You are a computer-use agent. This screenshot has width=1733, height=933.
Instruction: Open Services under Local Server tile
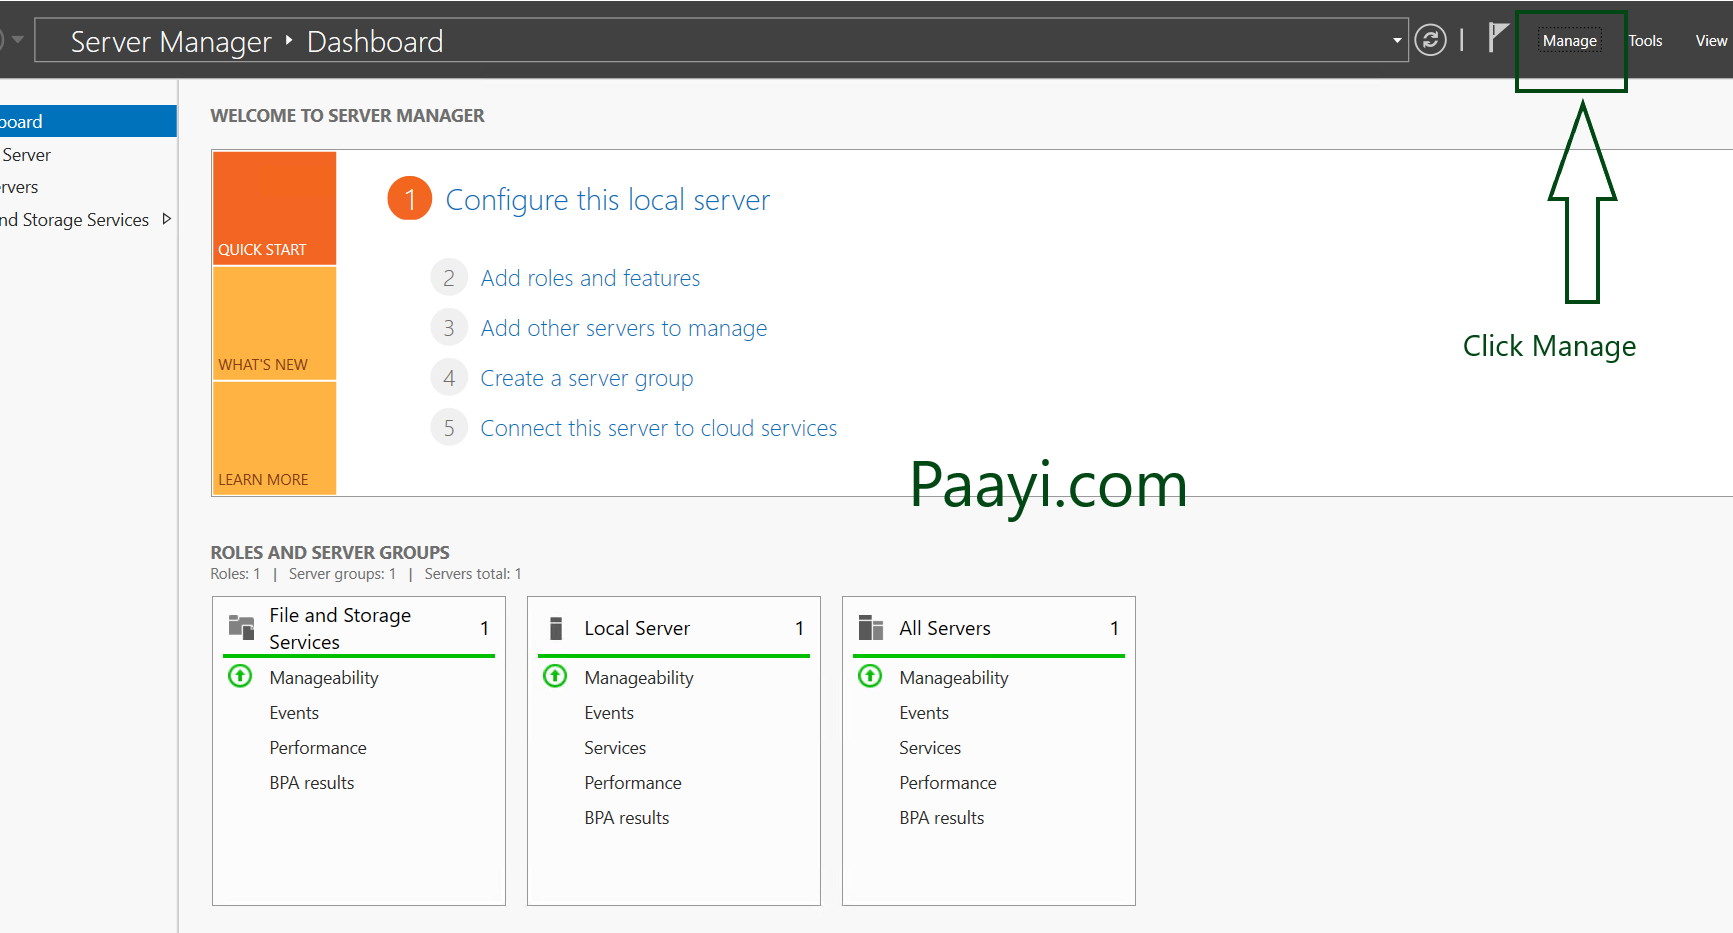coord(615,748)
